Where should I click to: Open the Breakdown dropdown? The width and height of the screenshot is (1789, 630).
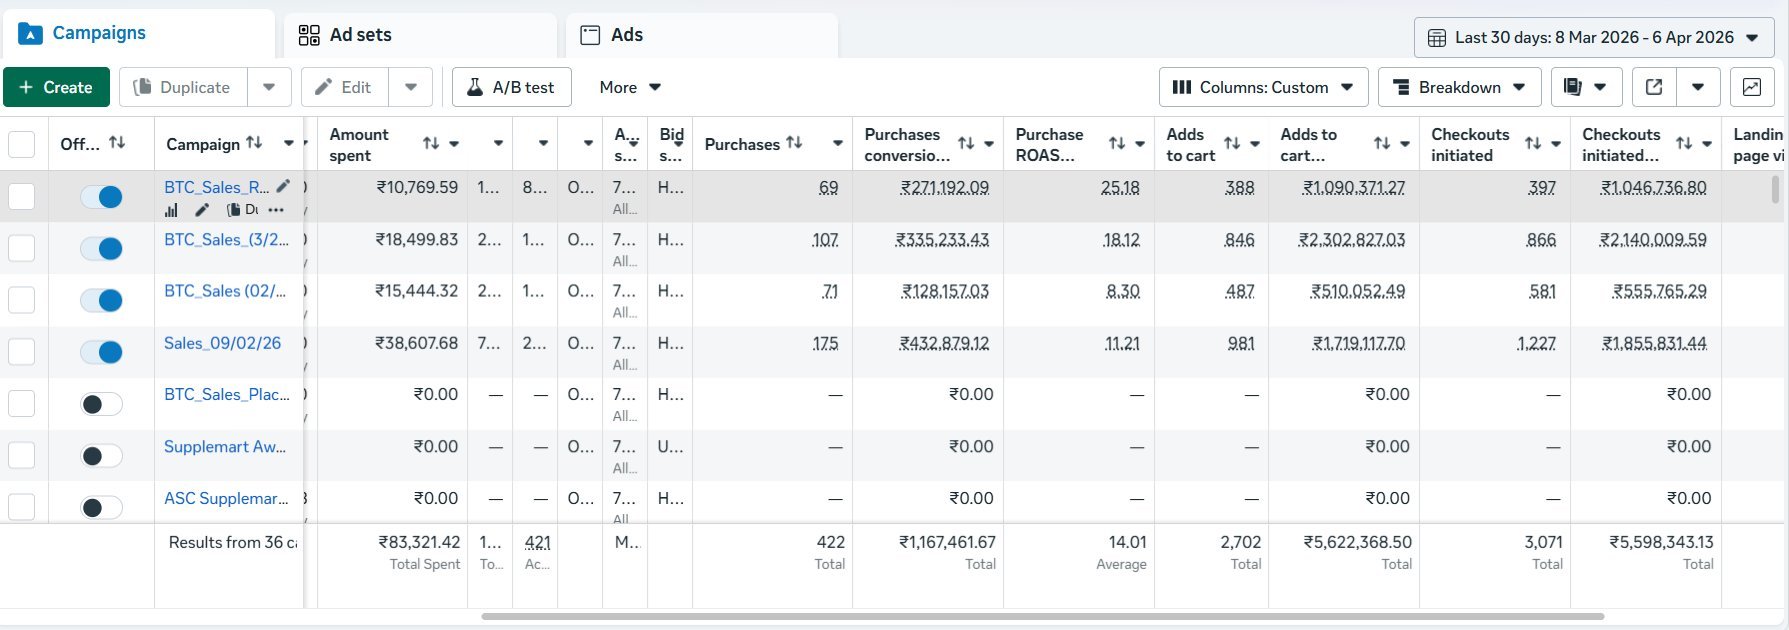pos(1459,87)
